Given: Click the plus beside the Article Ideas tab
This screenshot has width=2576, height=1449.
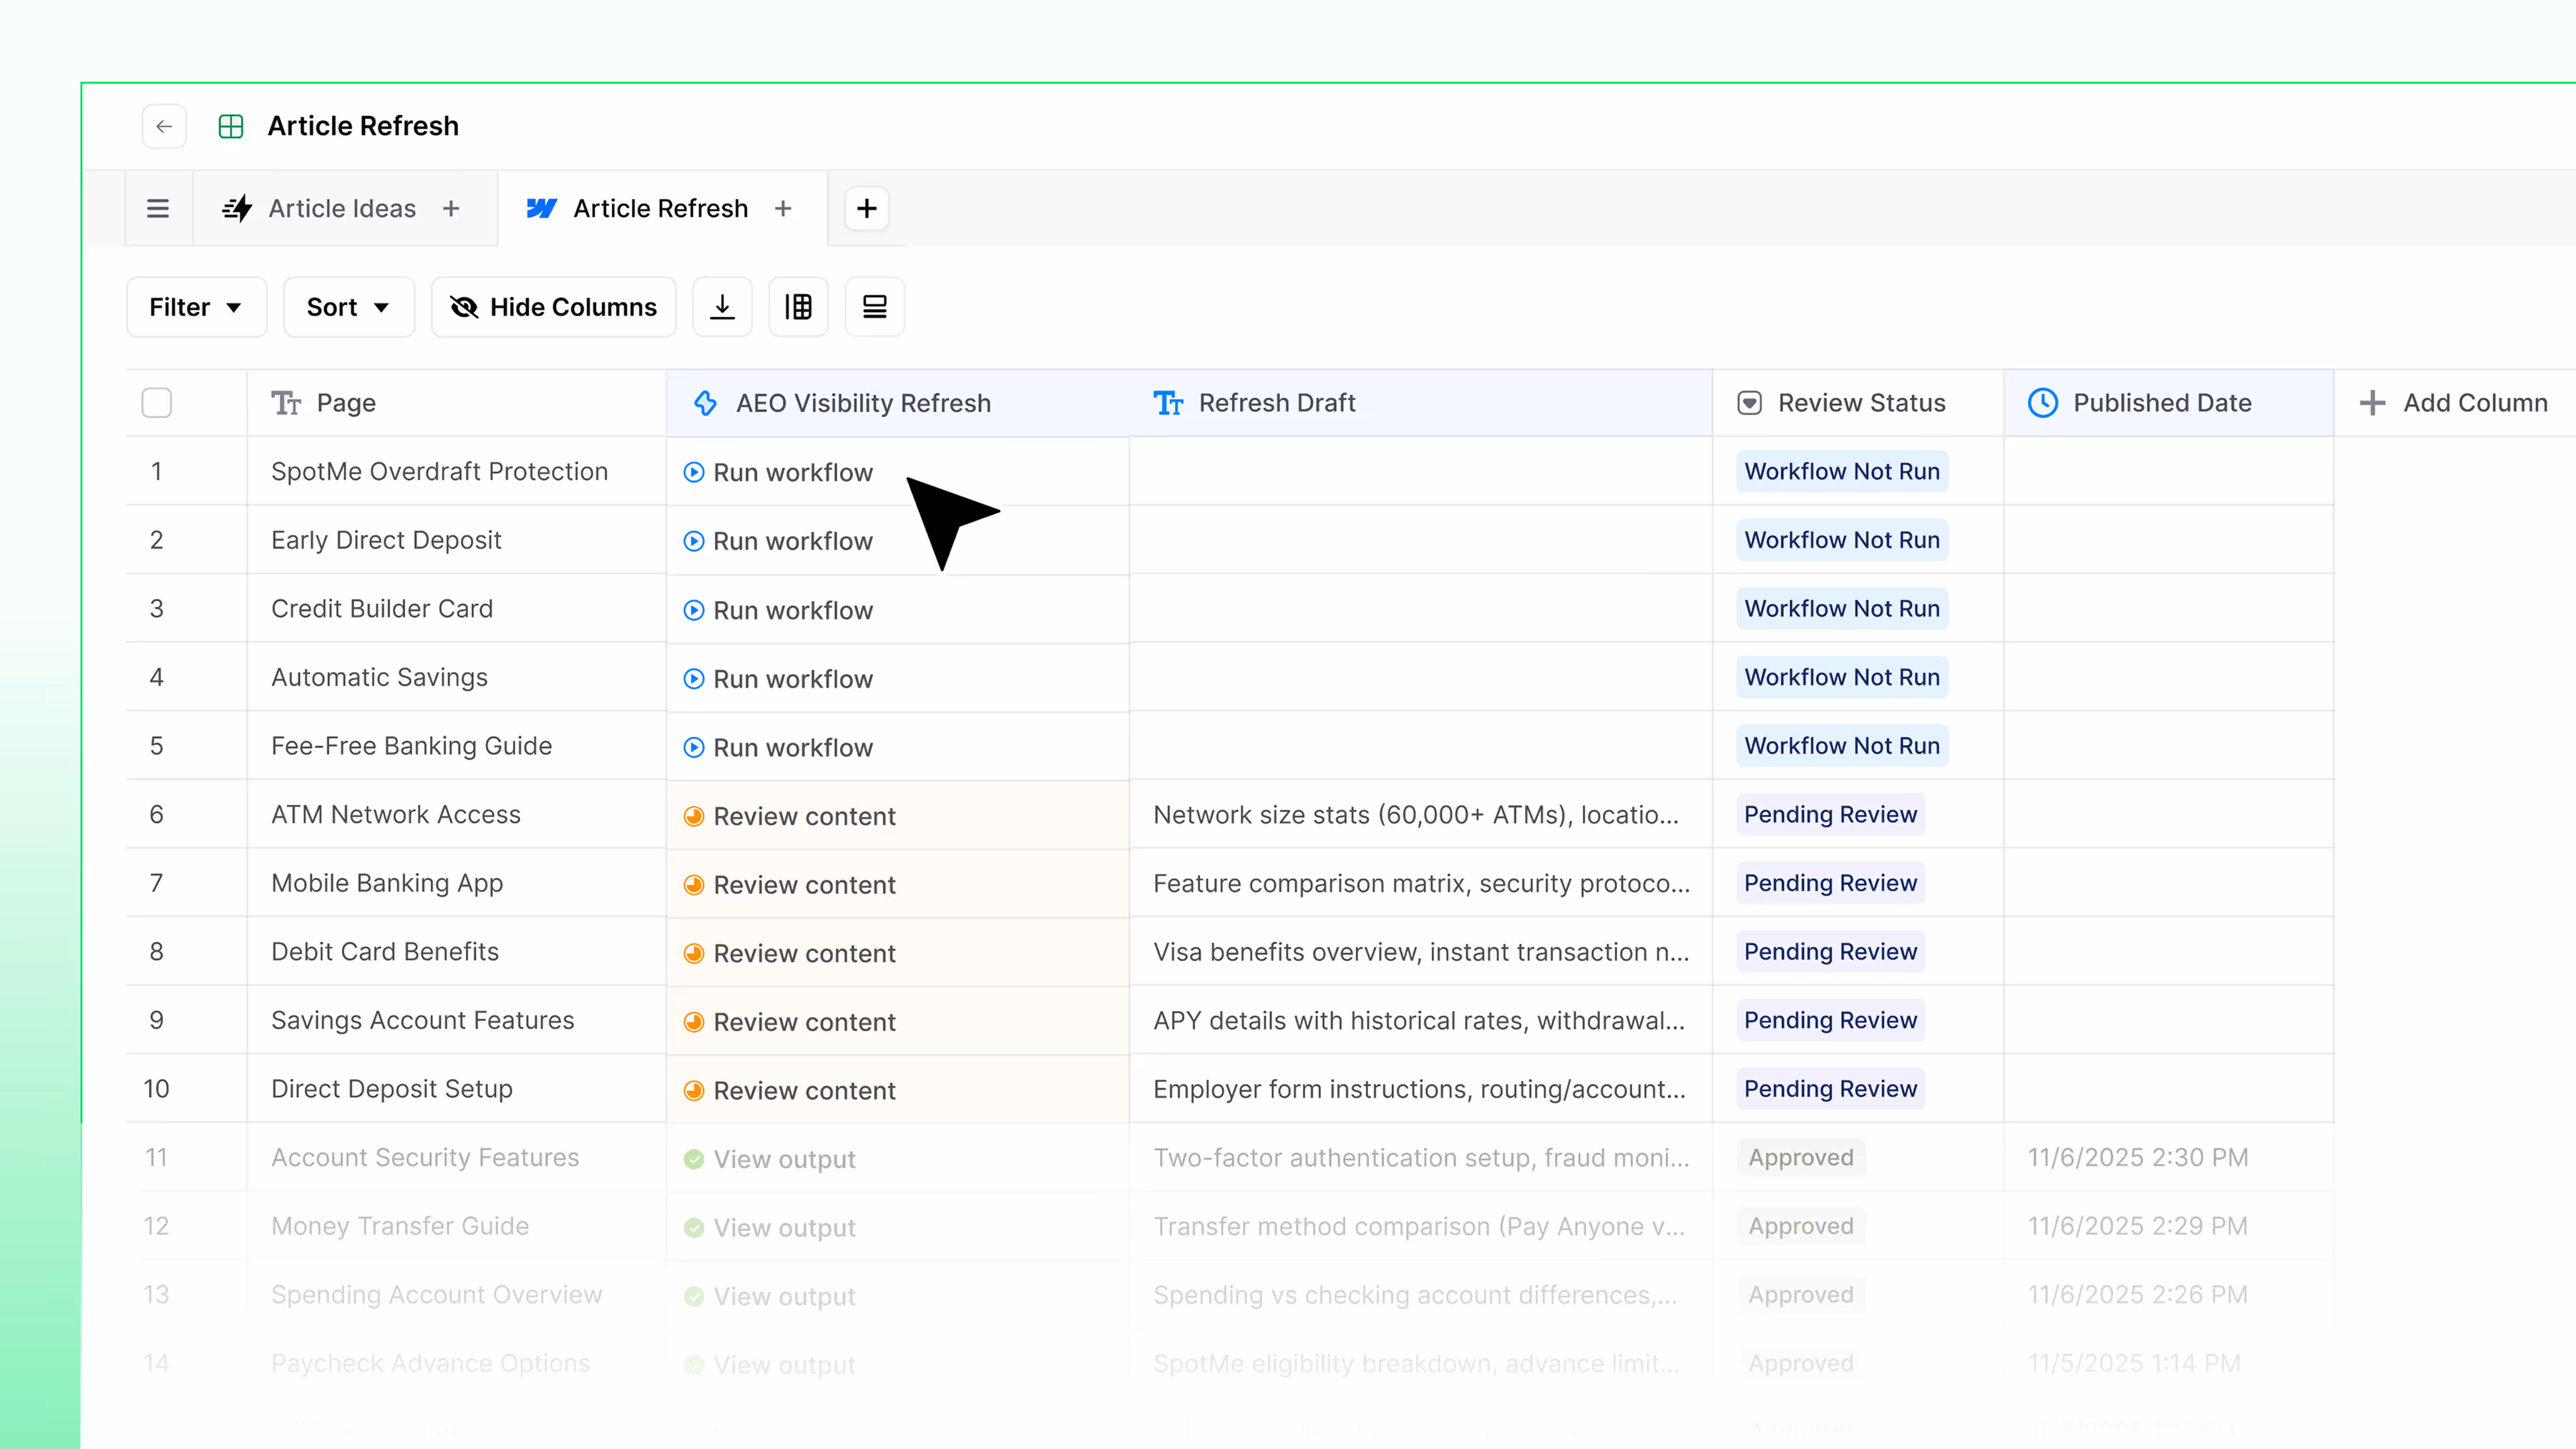Looking at the screenshot, I should [x=451, y=208].
